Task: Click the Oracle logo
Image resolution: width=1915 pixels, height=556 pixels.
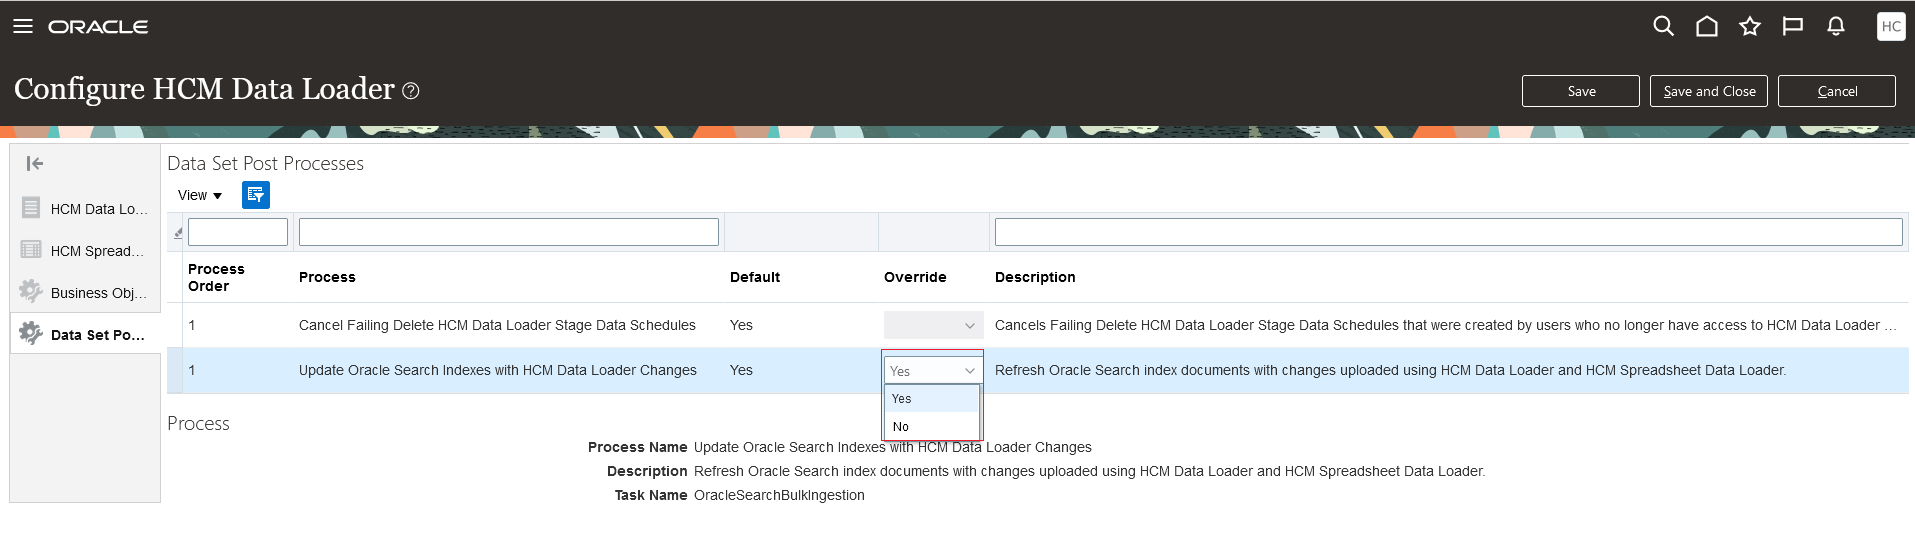Action: 98,27
